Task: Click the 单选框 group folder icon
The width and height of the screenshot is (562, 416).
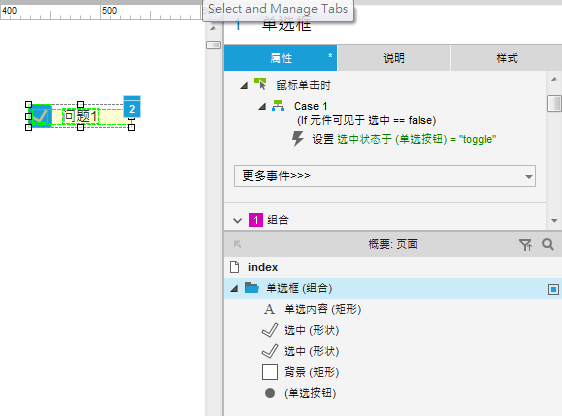Action: (252, 288)
